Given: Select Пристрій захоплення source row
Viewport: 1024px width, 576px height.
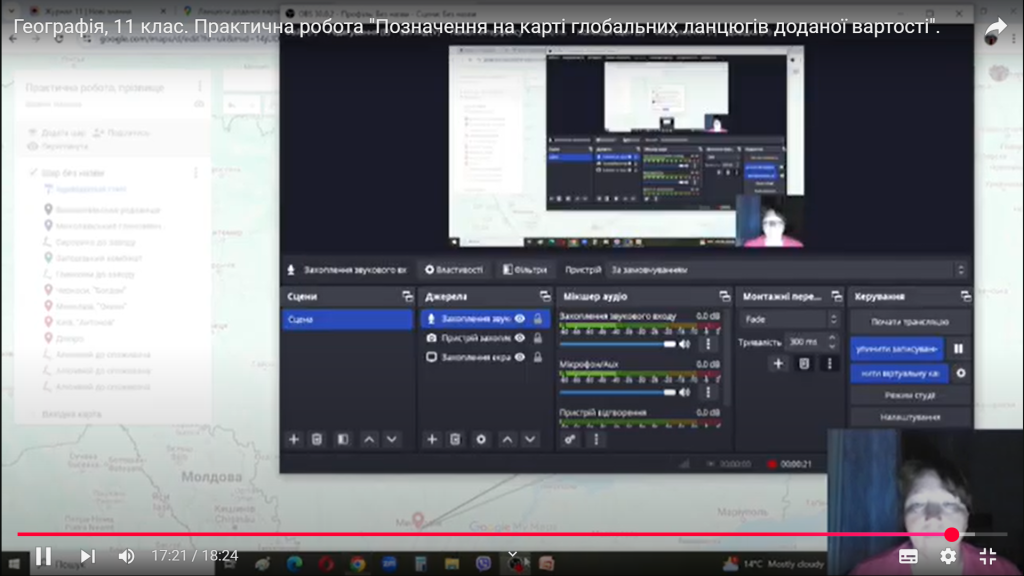Looking at the screenshot, I should 485,338.
